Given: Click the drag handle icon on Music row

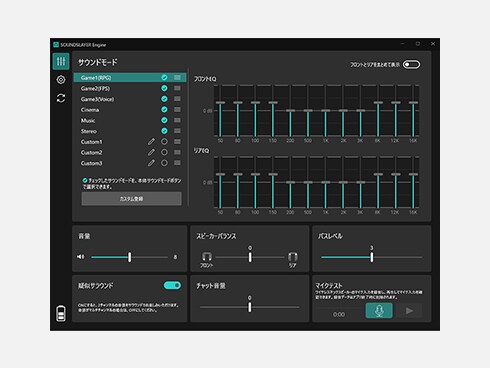Looking at the screenshot, I should click(177, 120).
